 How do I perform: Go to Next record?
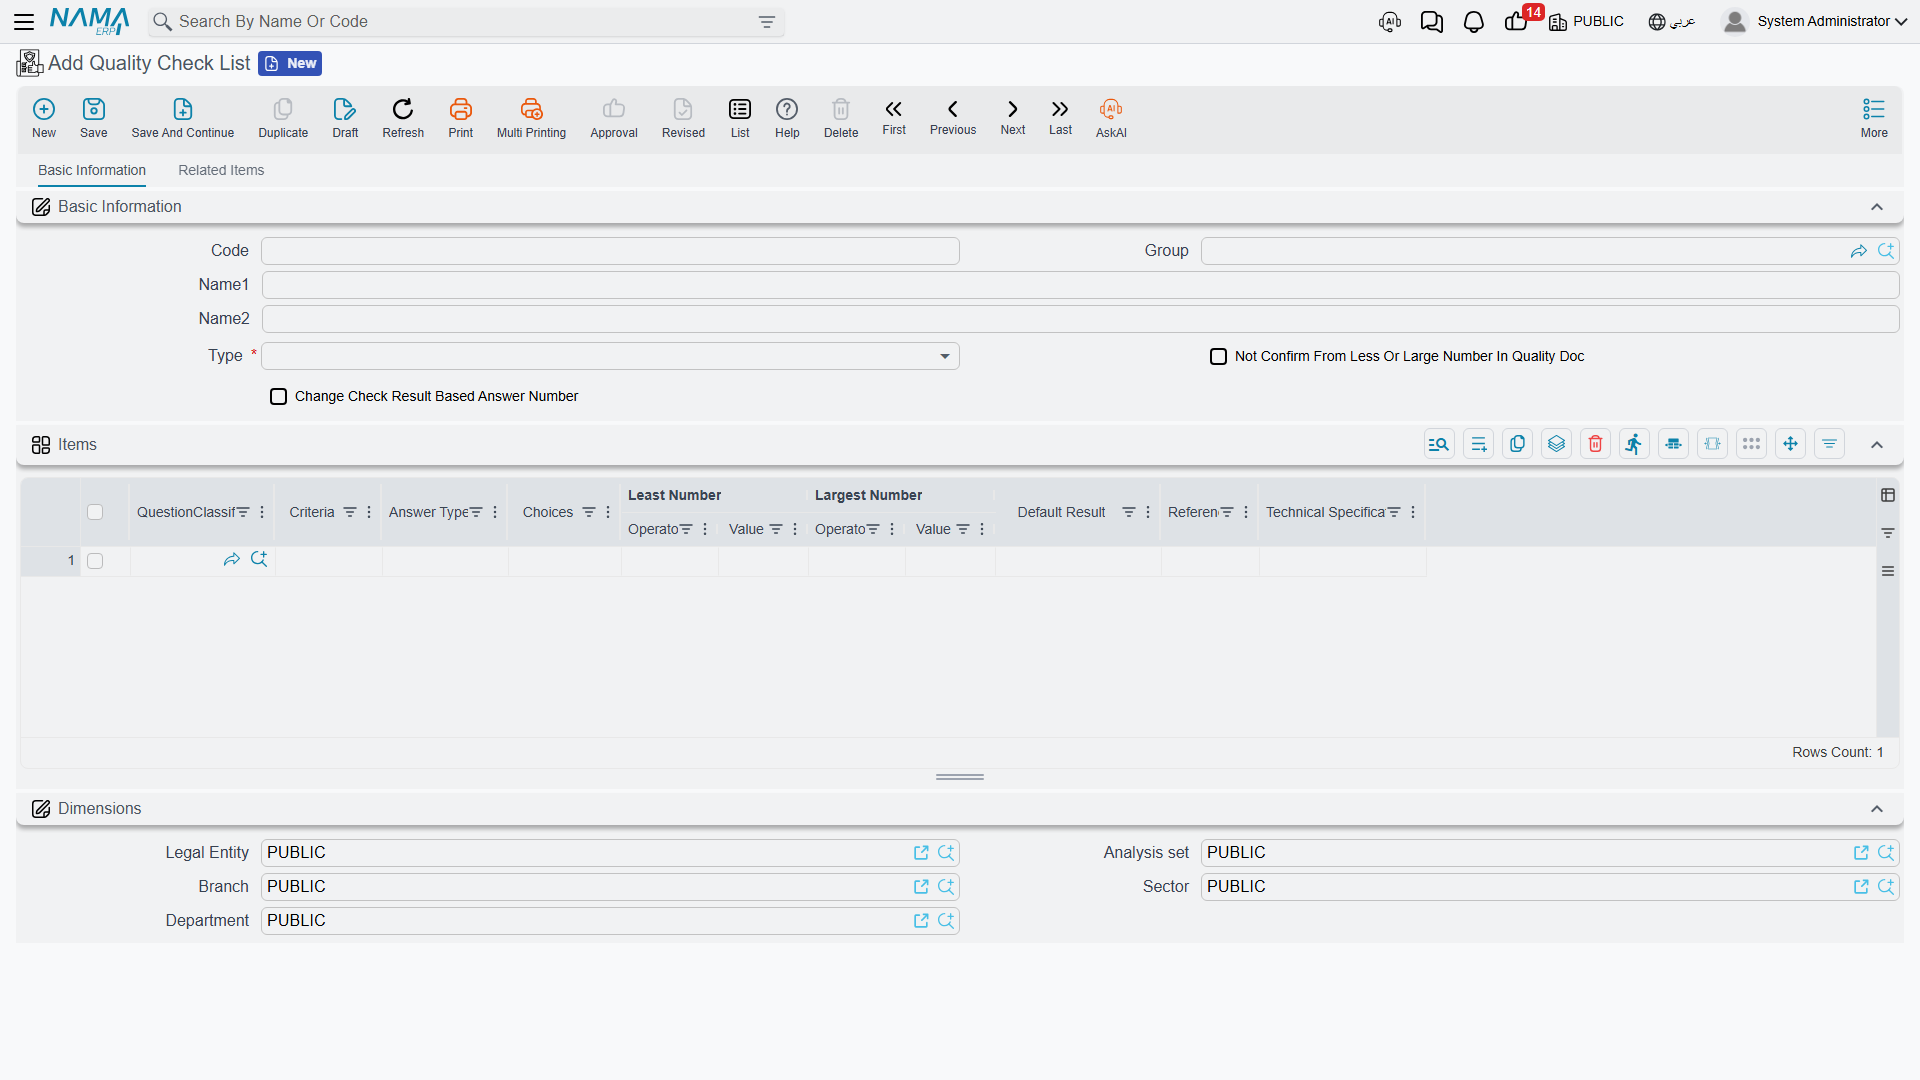pos(1013,117)
